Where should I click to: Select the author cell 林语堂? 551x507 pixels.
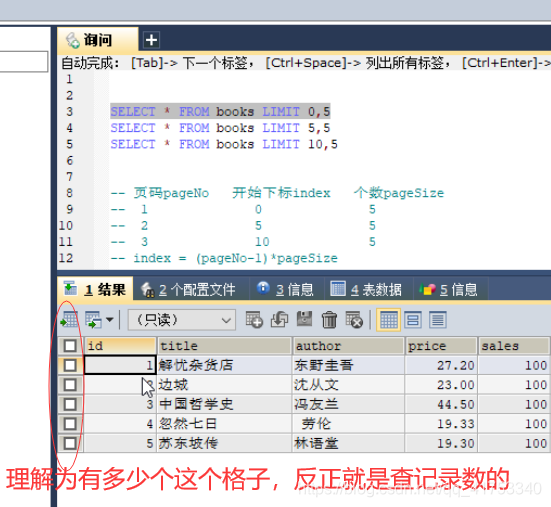(348, 443)
